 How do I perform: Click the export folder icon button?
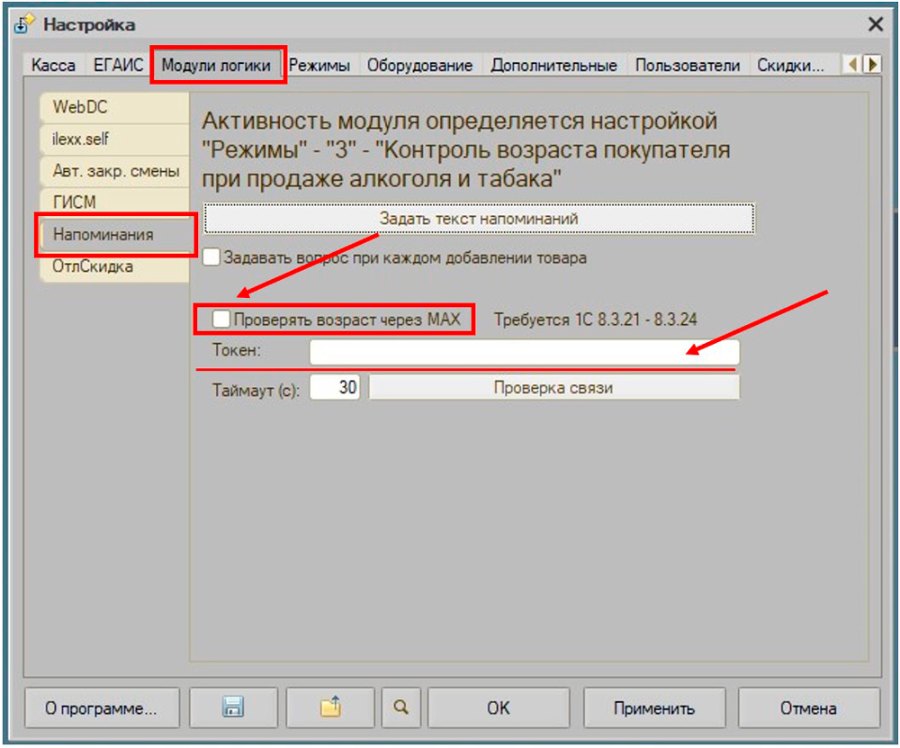pos(330,707)
